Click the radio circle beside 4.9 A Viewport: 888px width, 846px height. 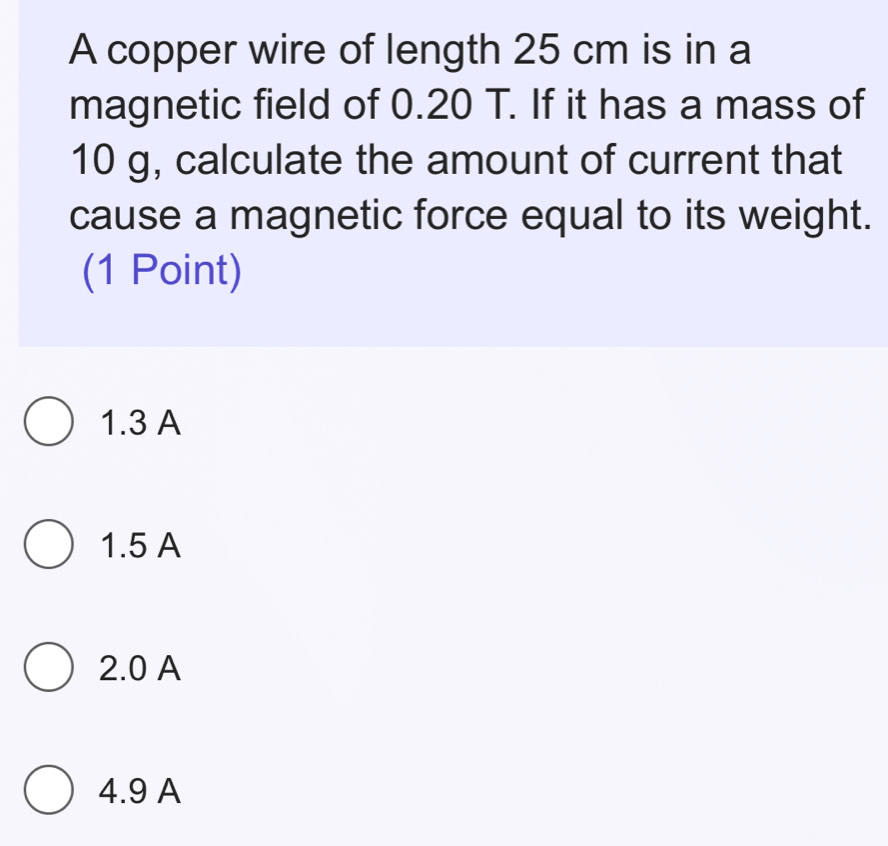tap(48, 791)
